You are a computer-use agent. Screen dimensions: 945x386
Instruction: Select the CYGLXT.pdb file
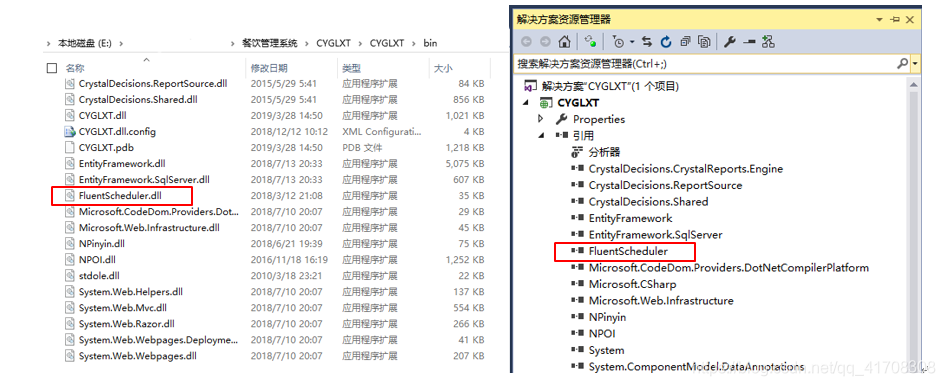click(x=106, y=147)
